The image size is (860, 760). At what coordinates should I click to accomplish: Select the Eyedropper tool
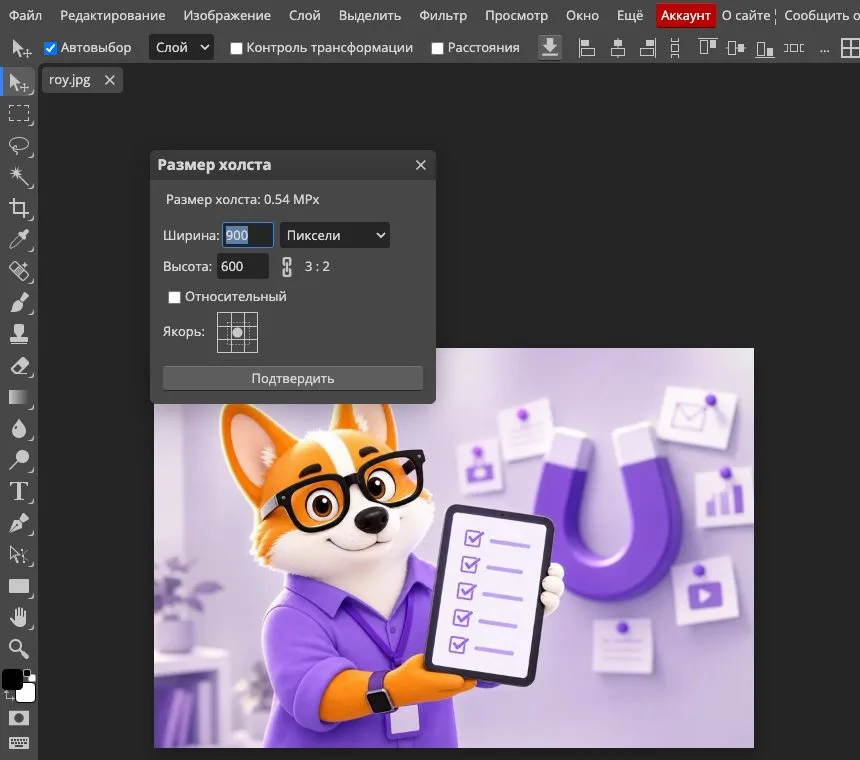(19, 240)
